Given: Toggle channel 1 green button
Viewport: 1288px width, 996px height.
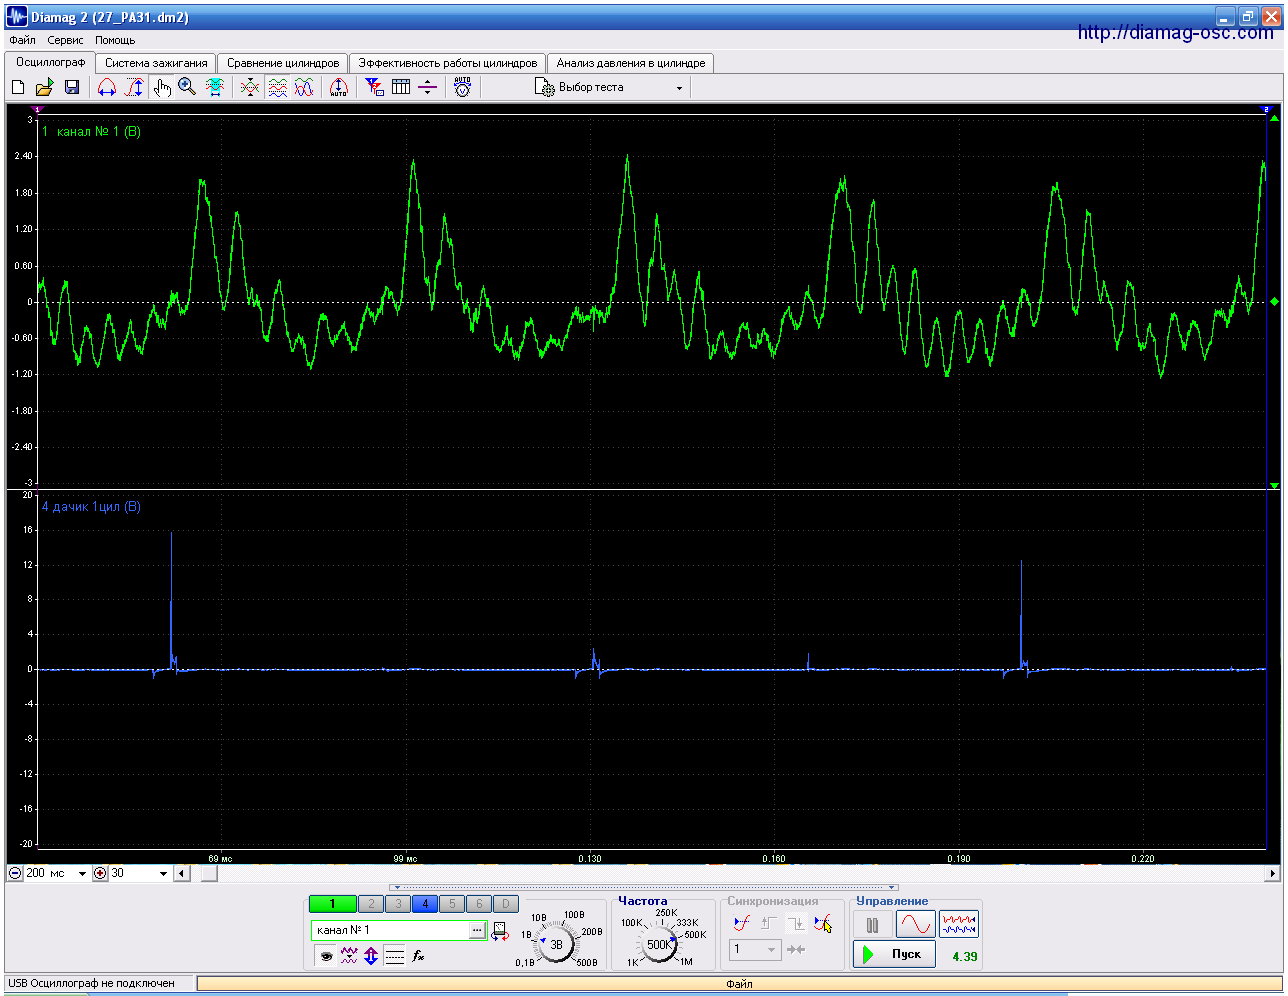Looking at the screenshot, I should point(332,904).
